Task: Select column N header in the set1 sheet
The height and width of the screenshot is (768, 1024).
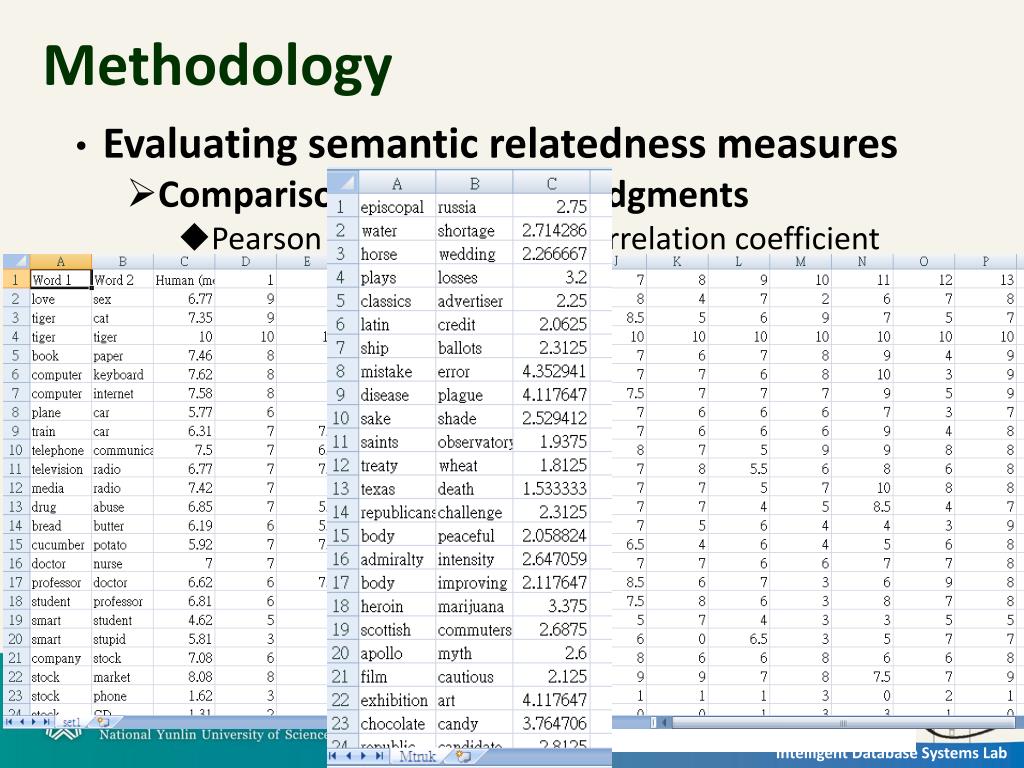Action: point(862,261)
